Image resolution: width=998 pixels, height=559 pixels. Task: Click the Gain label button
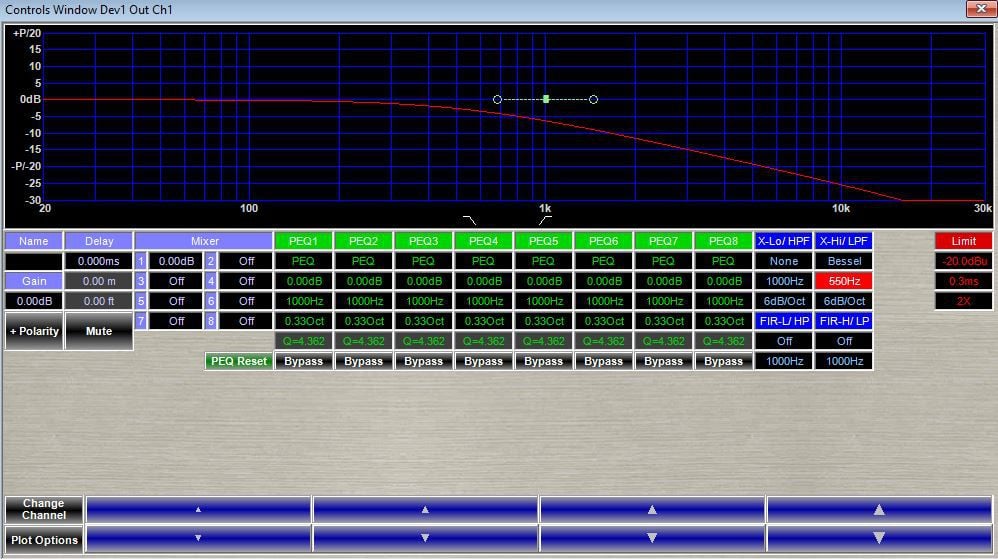pyautogui.click(x=34, y=281)
